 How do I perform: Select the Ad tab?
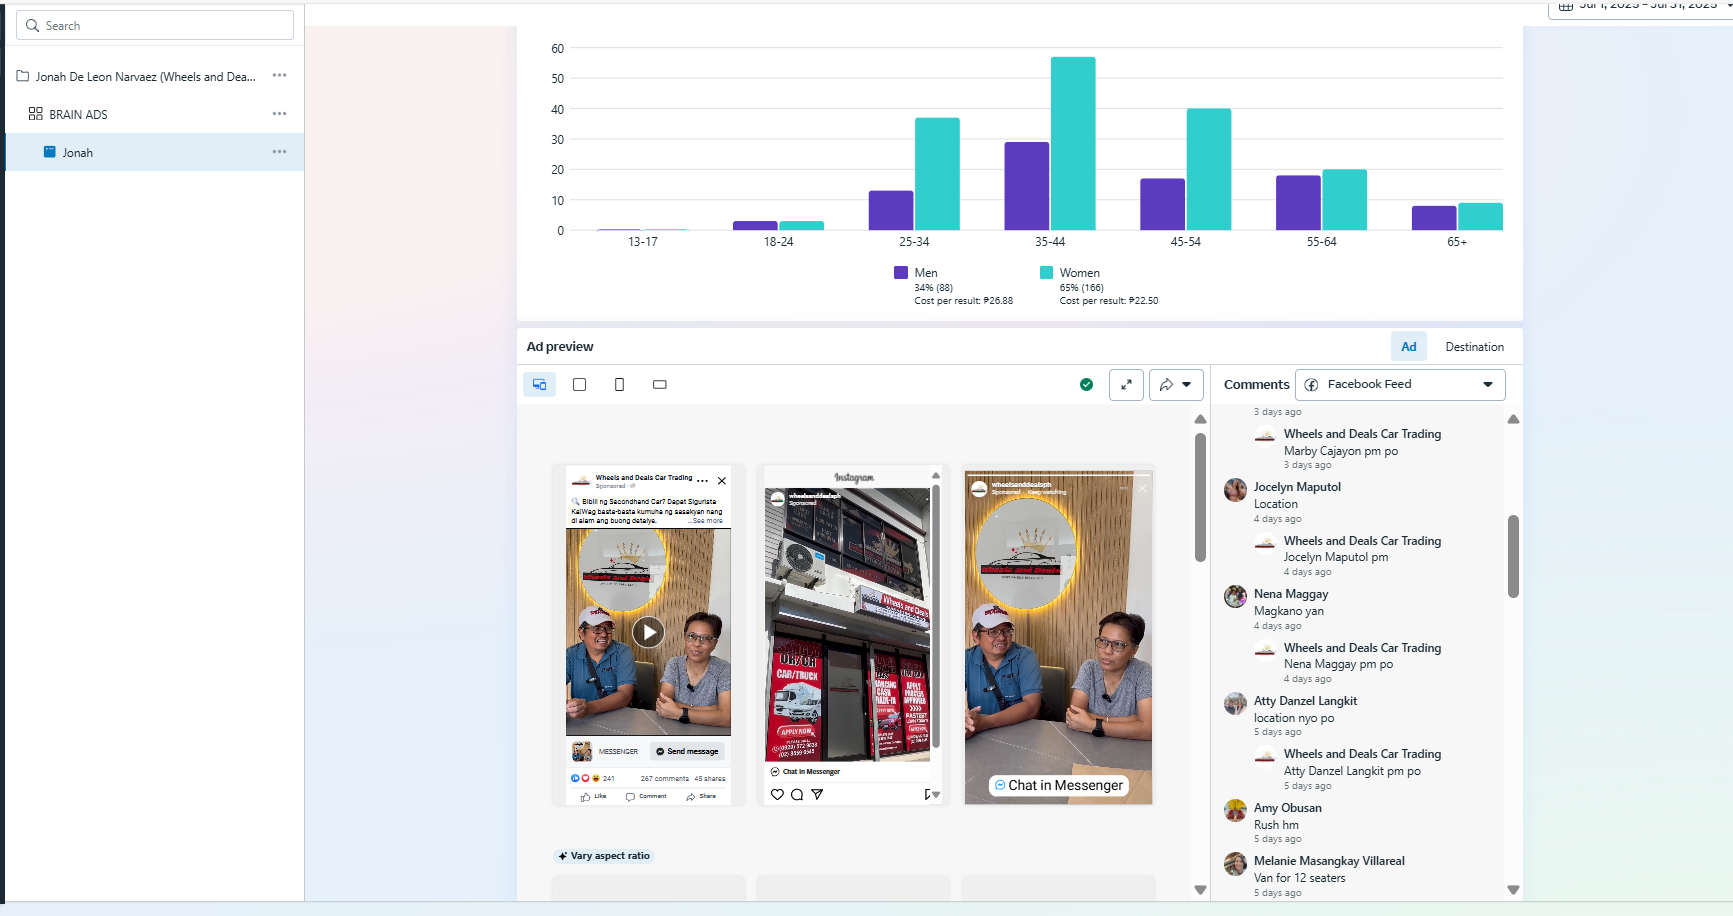(x=1408, y=347)
